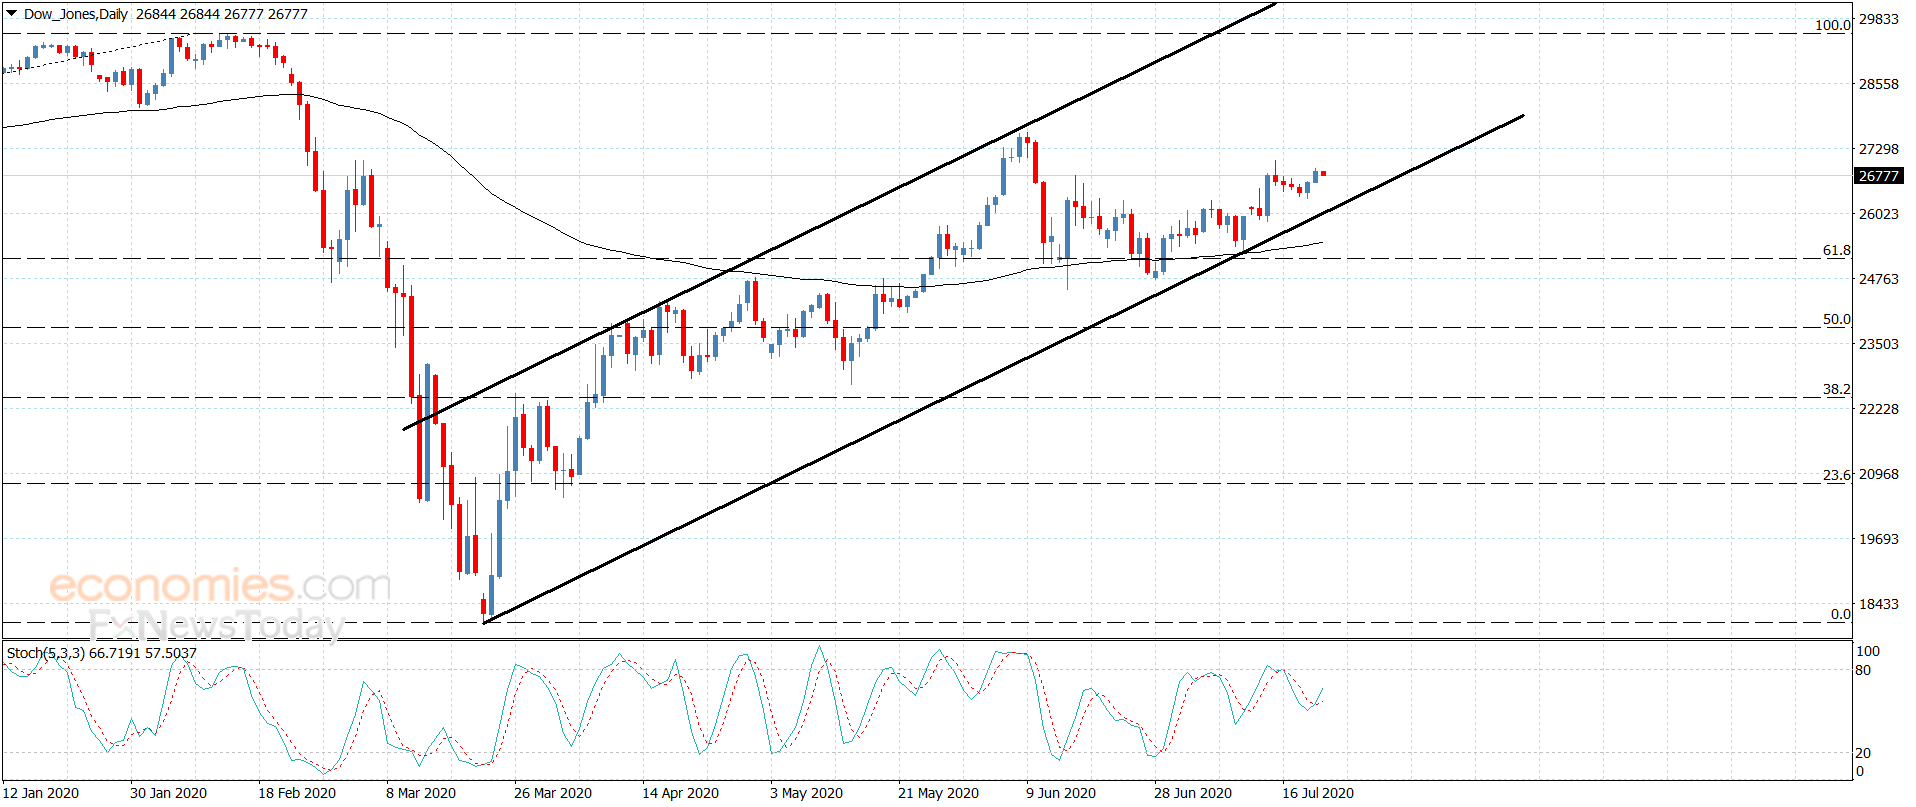This screenshot has width=1916, height=807.
Task: Click the 18433 price scale label
Action: pyautogui.click(x=1878, y=604)
